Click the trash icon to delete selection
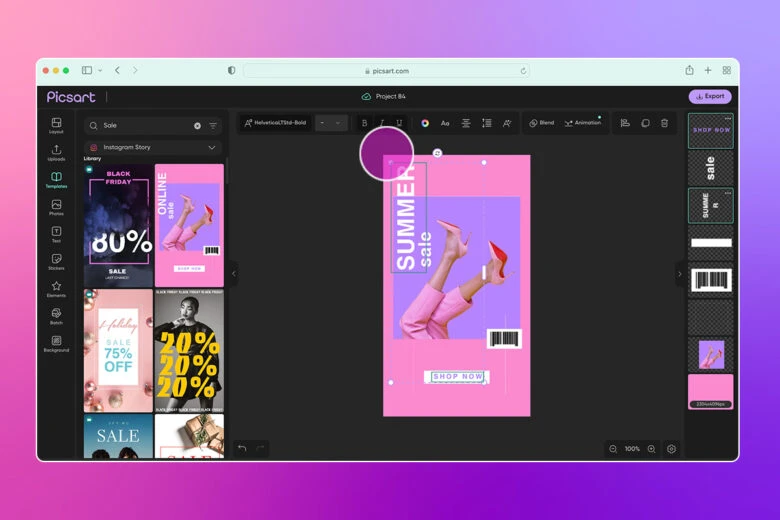 664,123
